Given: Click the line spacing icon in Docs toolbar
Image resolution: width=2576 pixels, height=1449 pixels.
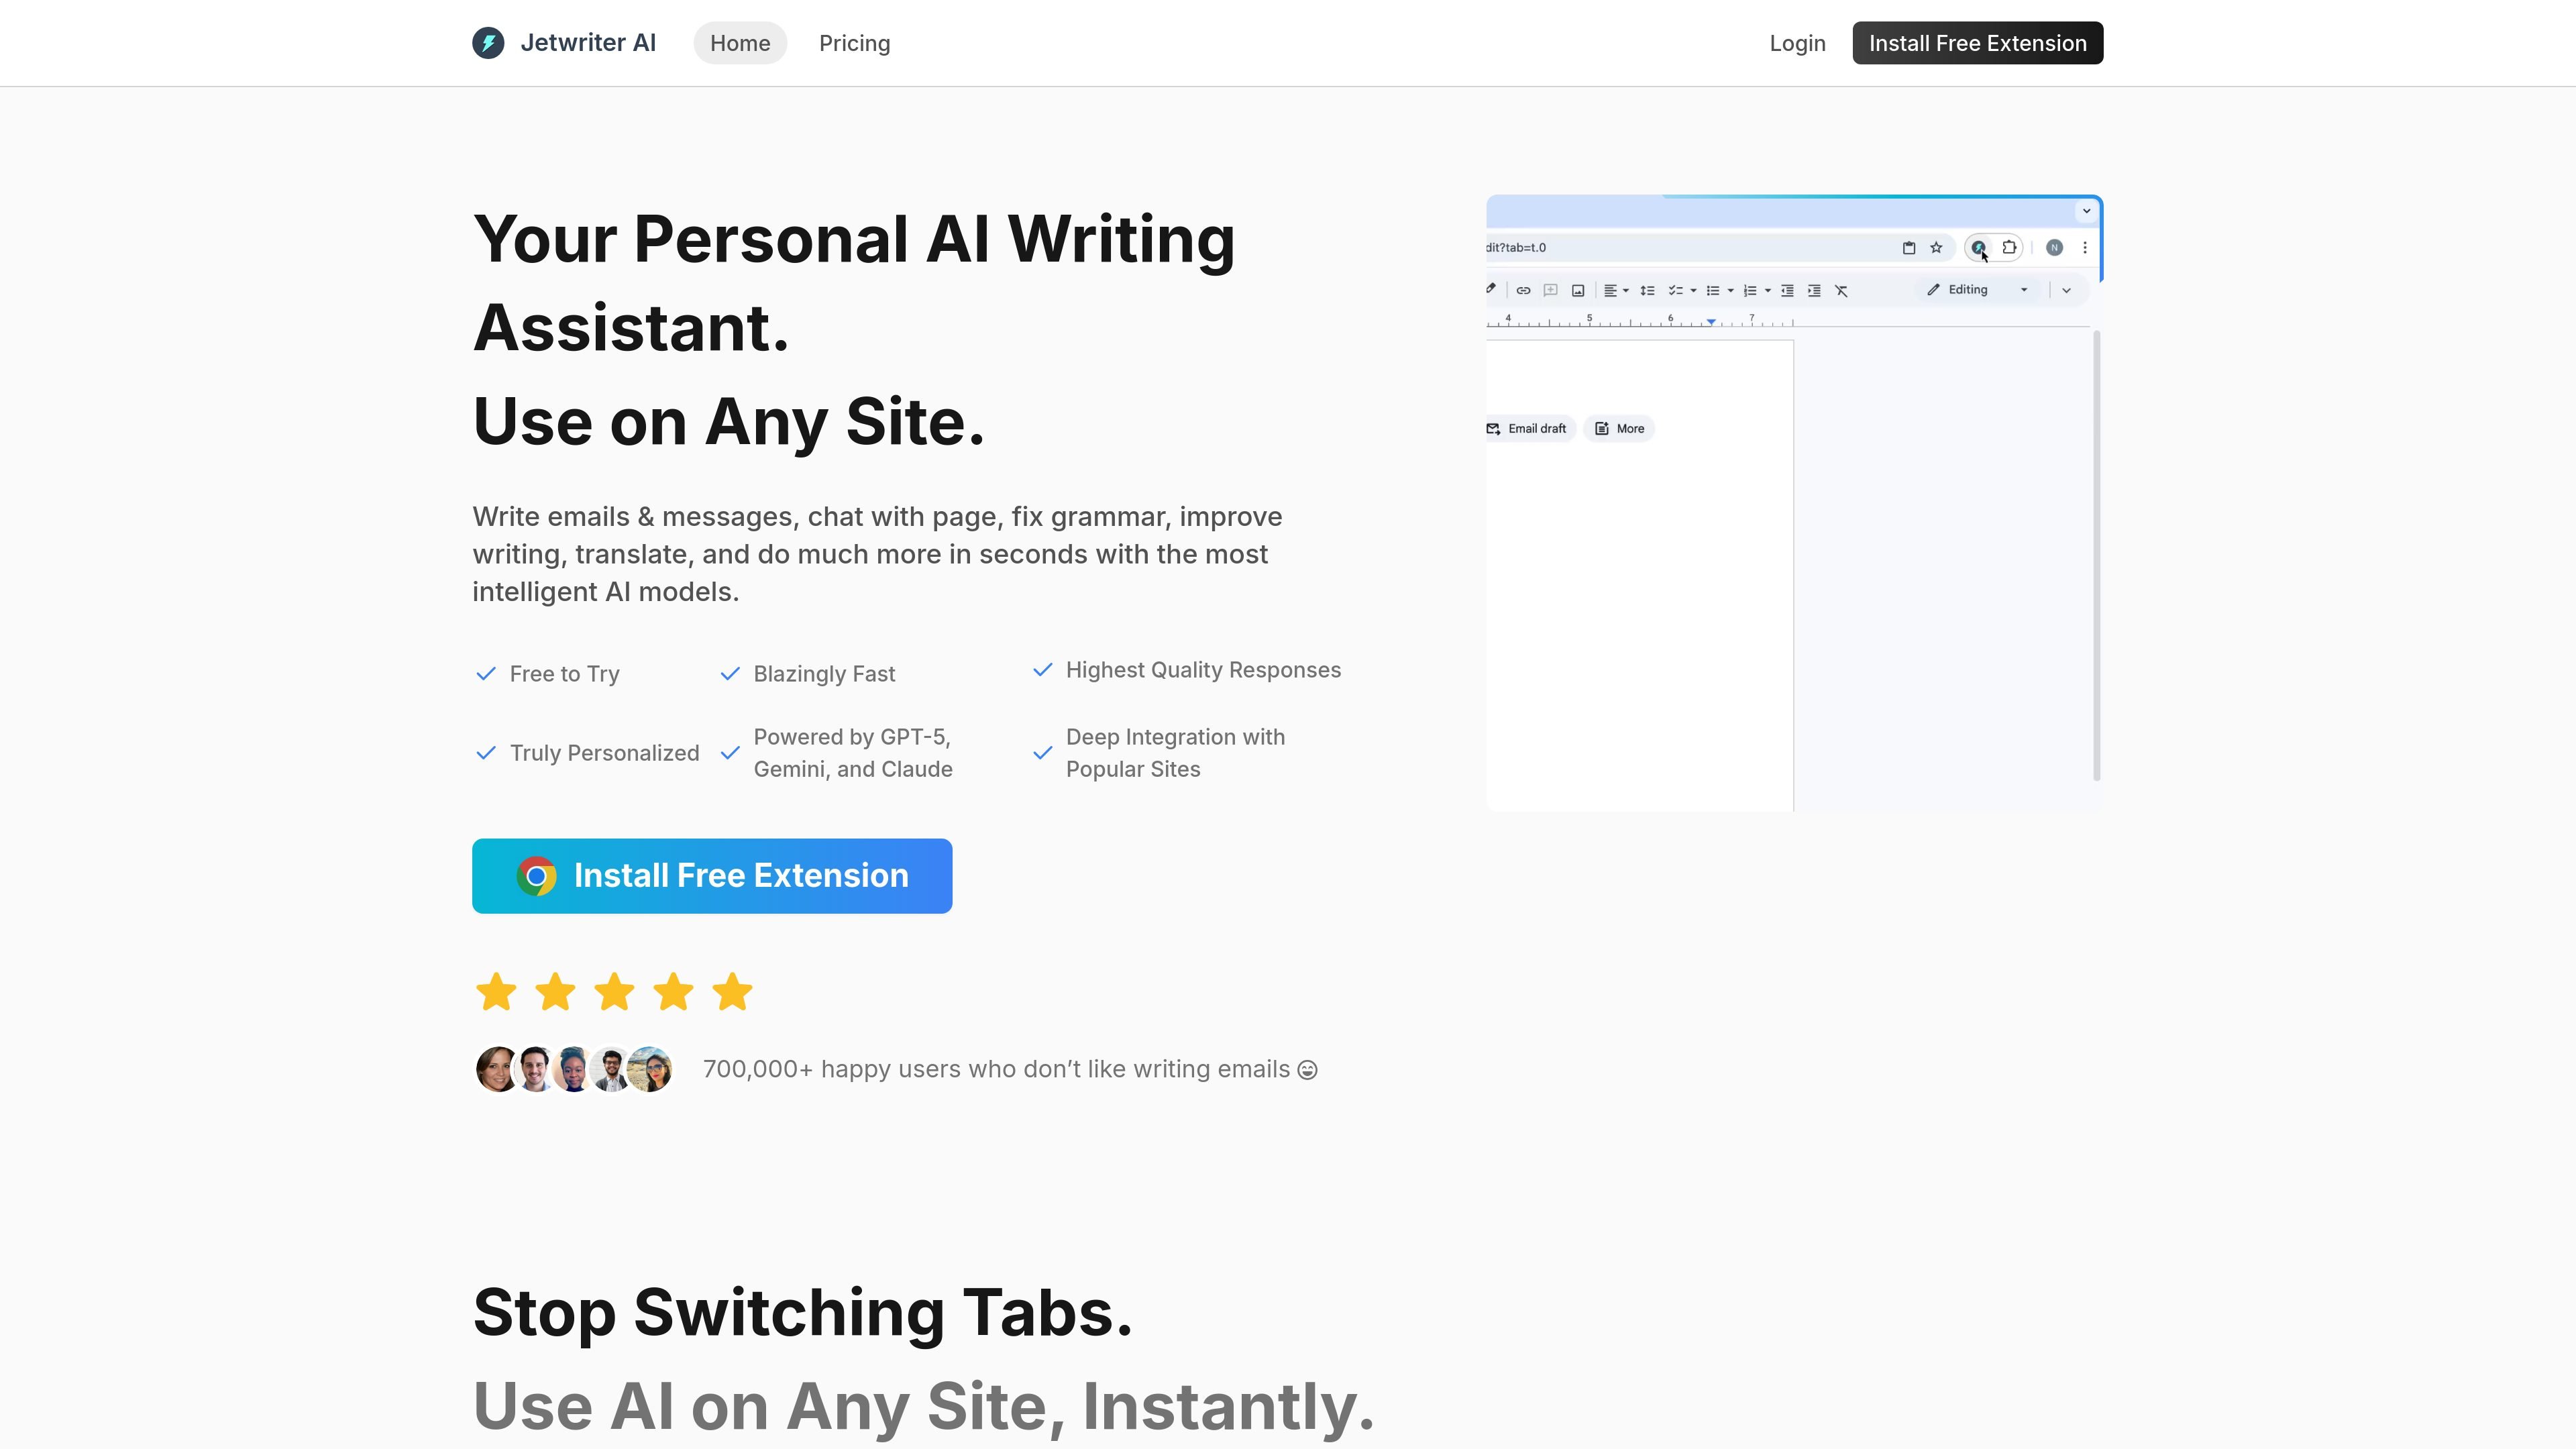Looking at the screenshot, I should [1647, 291].
